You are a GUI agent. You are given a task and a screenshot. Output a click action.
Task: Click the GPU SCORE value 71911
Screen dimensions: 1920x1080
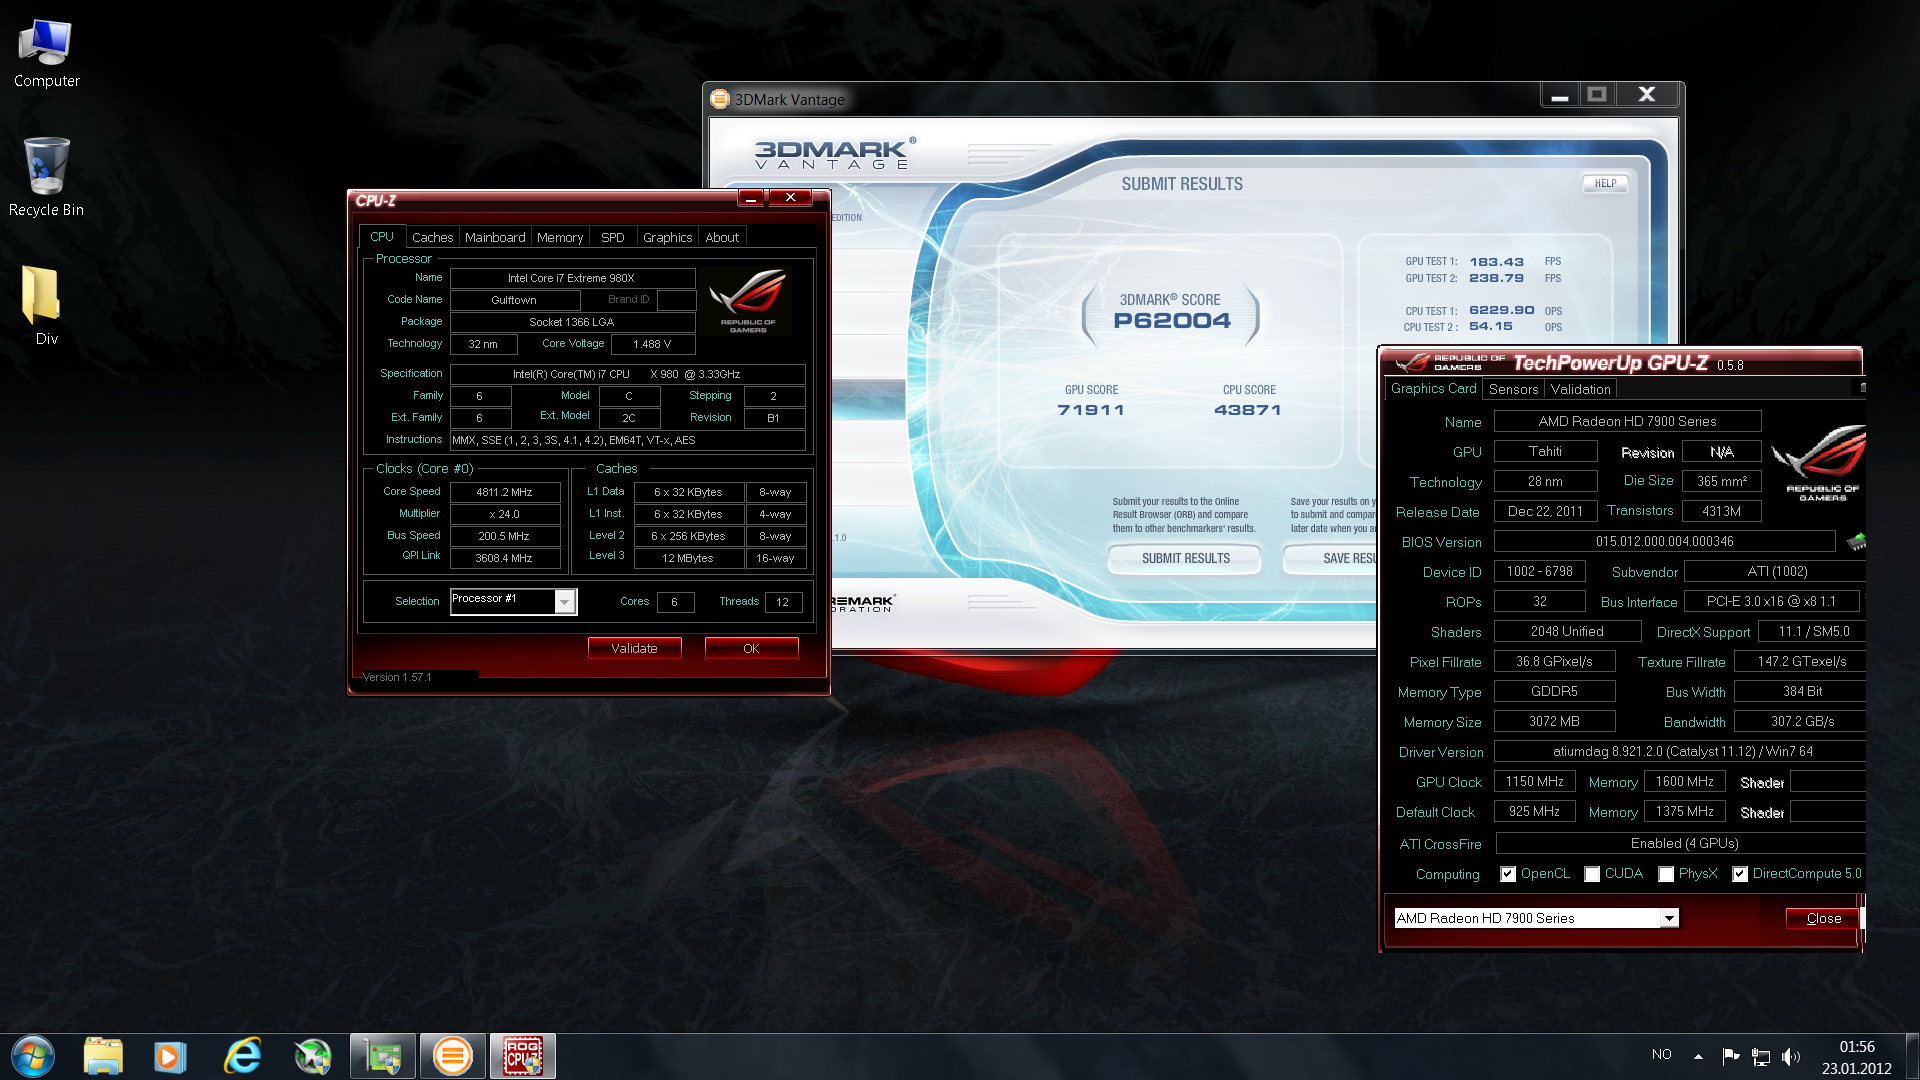(x=1091, y=410)
